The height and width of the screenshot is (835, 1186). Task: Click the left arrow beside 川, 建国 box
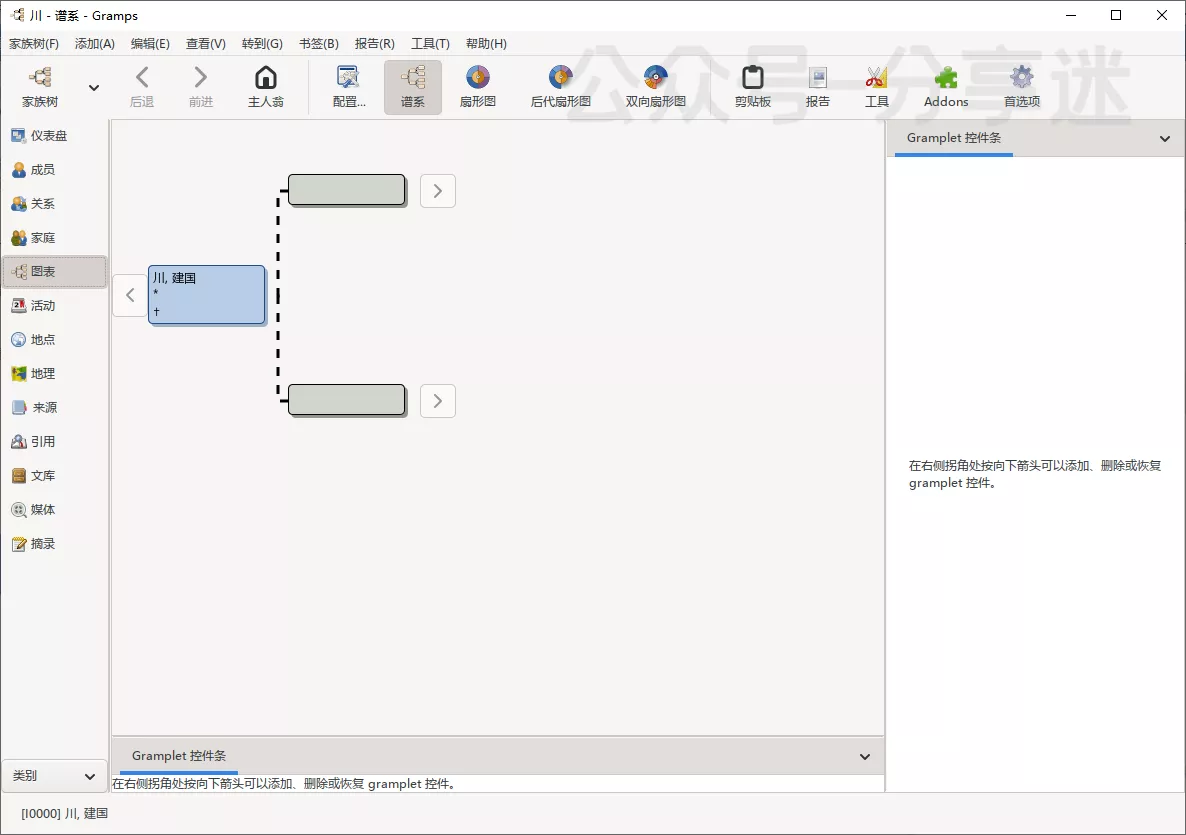[130, 296]
